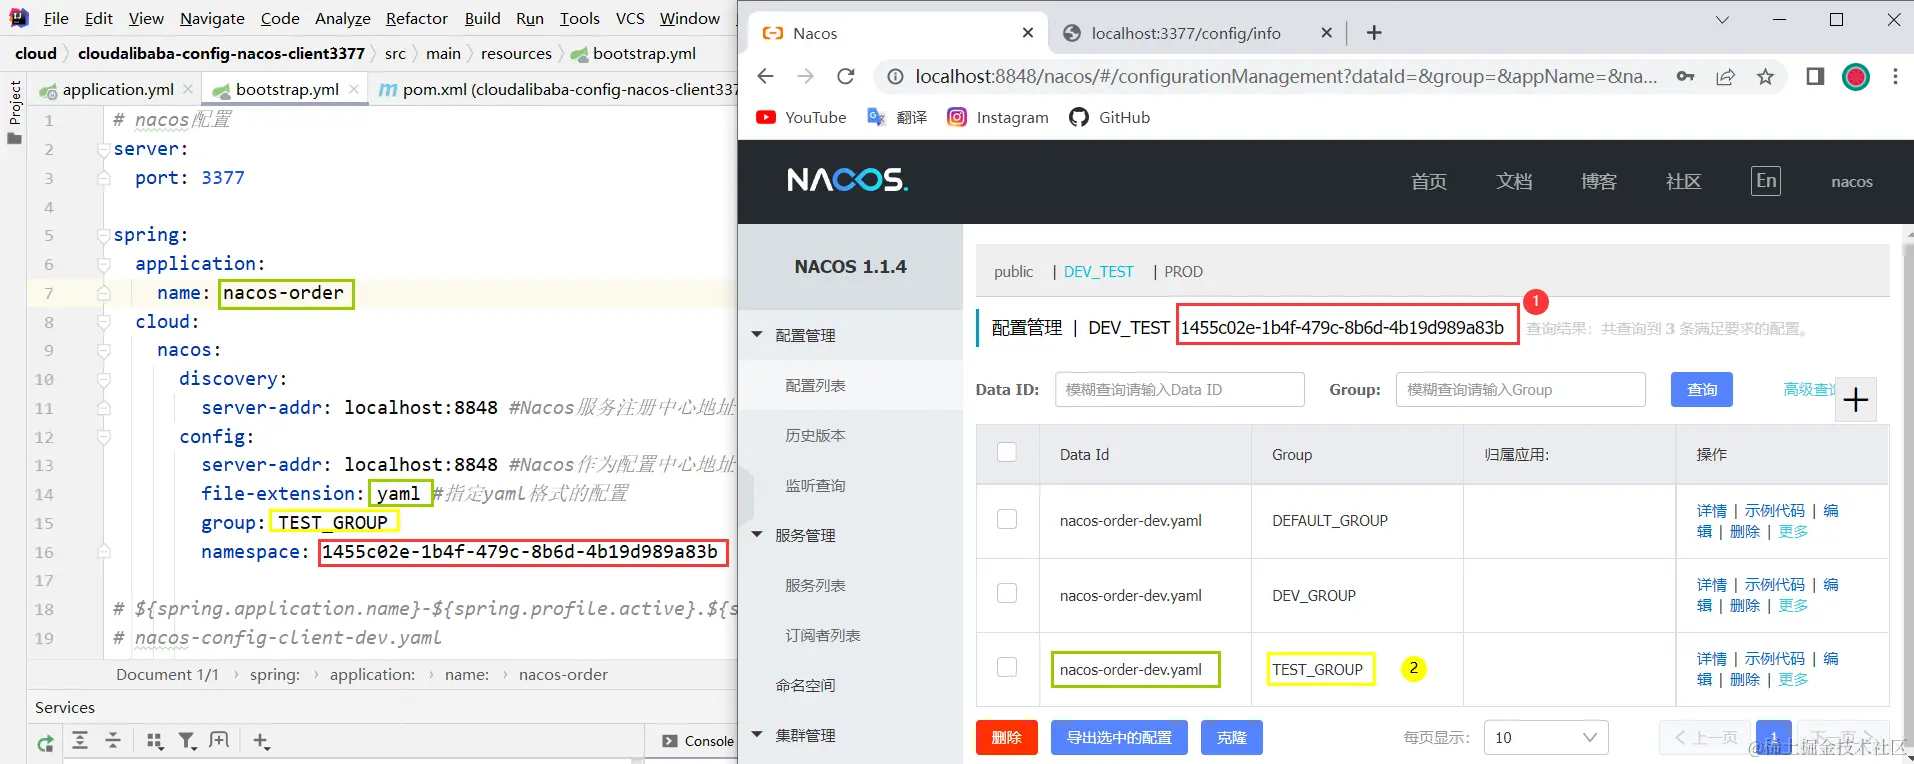1914x764 pixels.
Task: Open 详情 for the TEST_GROUP row
Action: tap(1711, 658)
